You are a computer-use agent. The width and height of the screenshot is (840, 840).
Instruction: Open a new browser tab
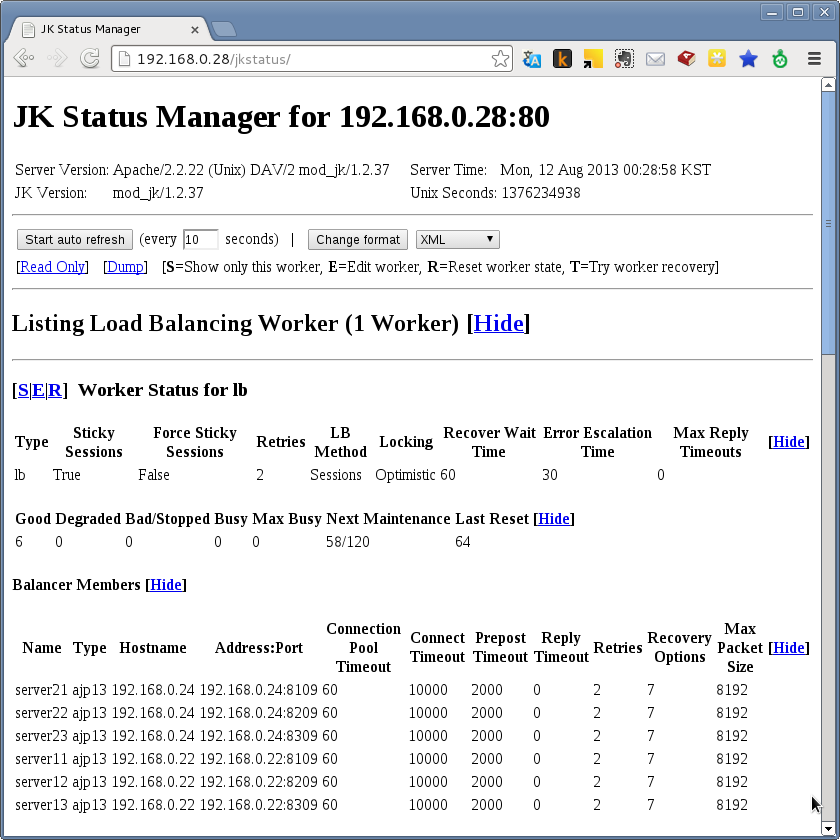224,29
